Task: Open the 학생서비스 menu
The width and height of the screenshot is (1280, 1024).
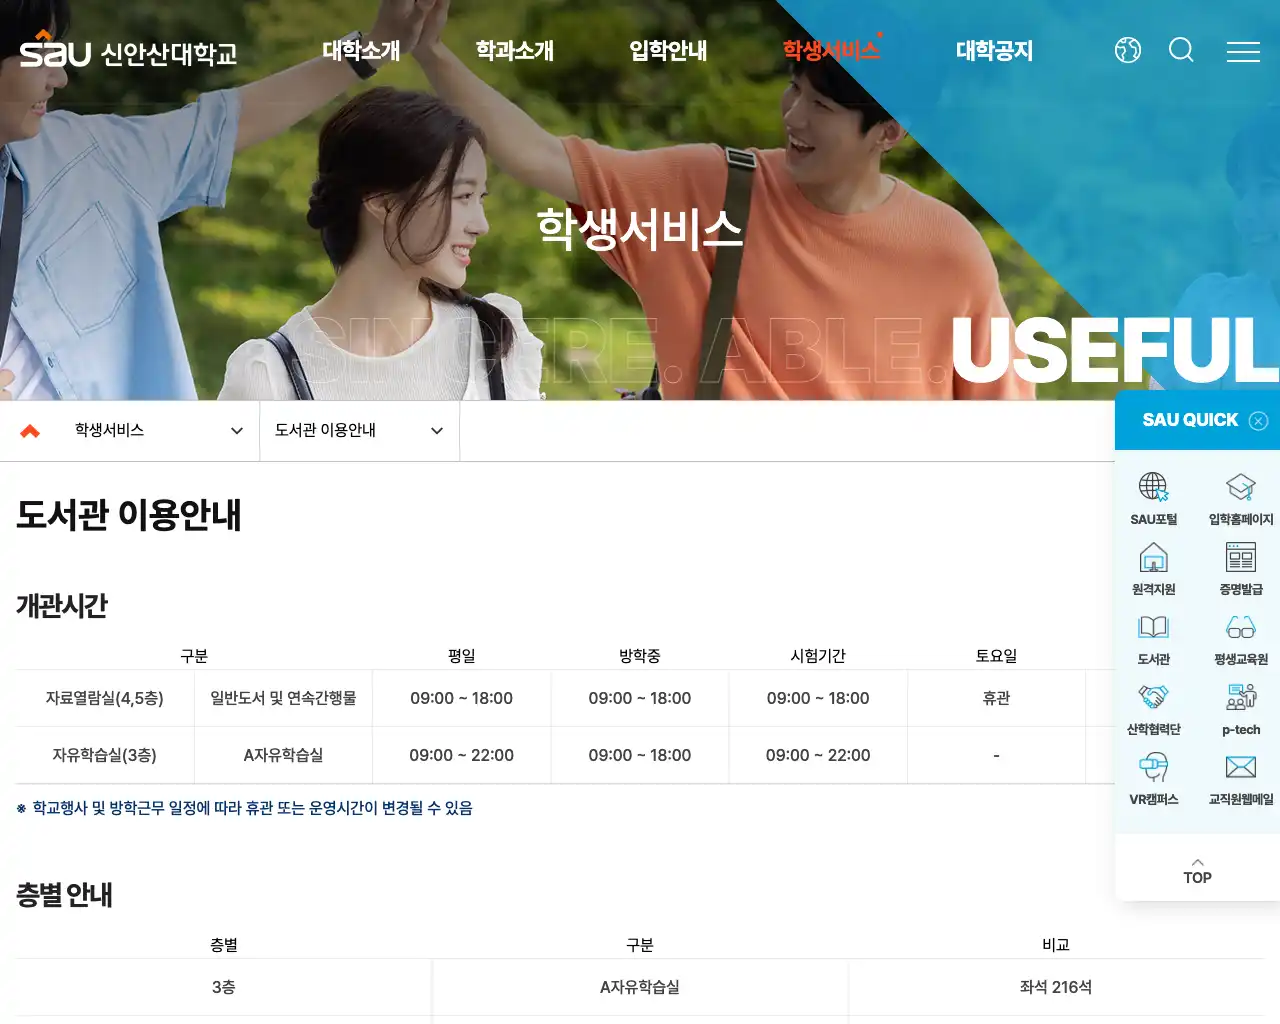Action: pos(831,50)
